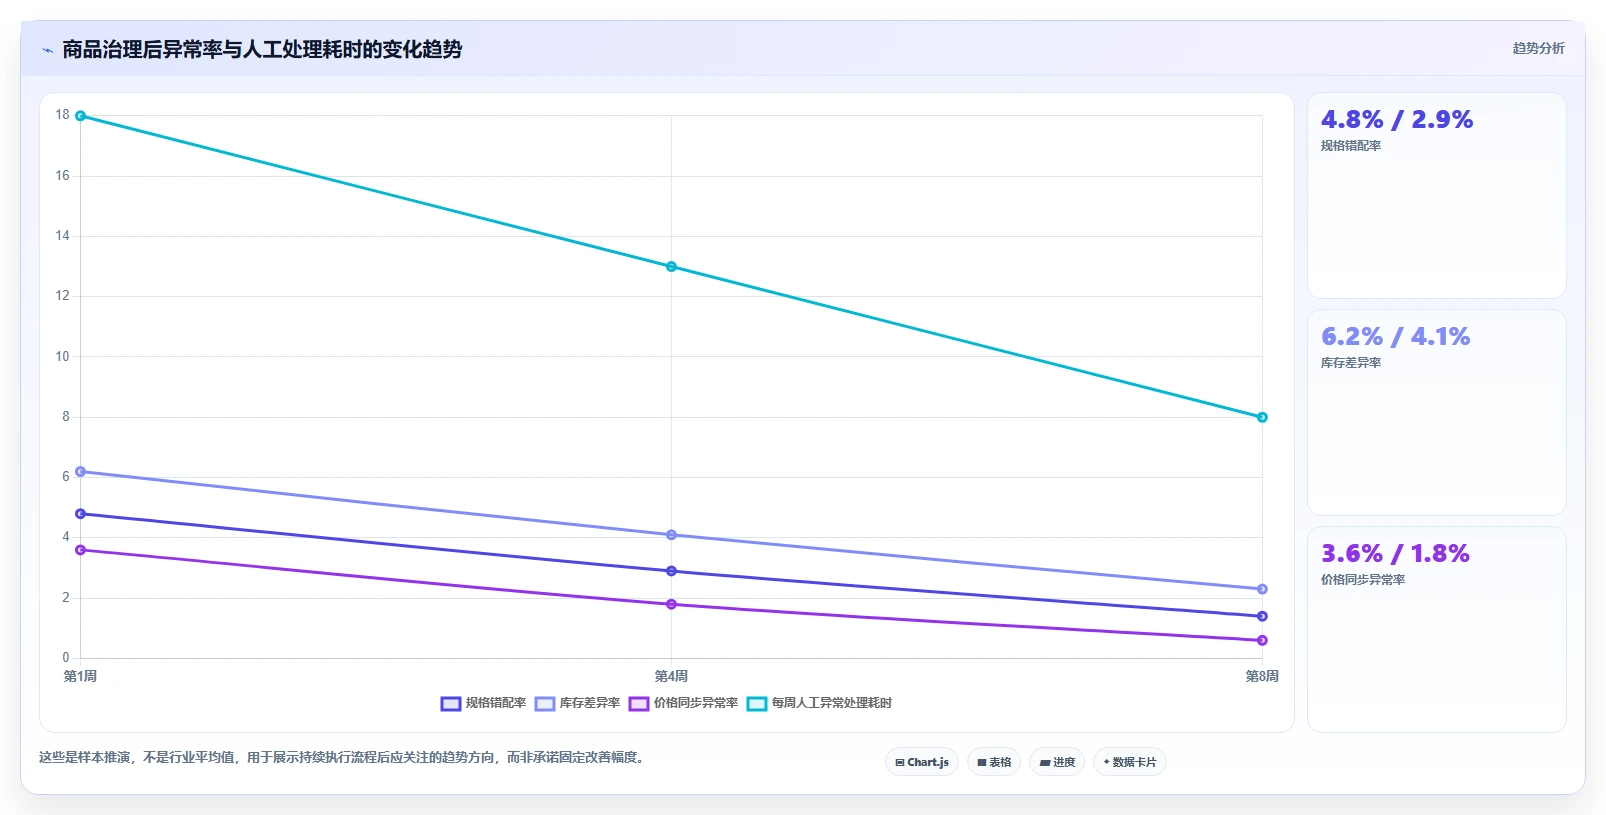
Task: Click the 6.2% / 4.1% value
Action: click(1396, 337)
